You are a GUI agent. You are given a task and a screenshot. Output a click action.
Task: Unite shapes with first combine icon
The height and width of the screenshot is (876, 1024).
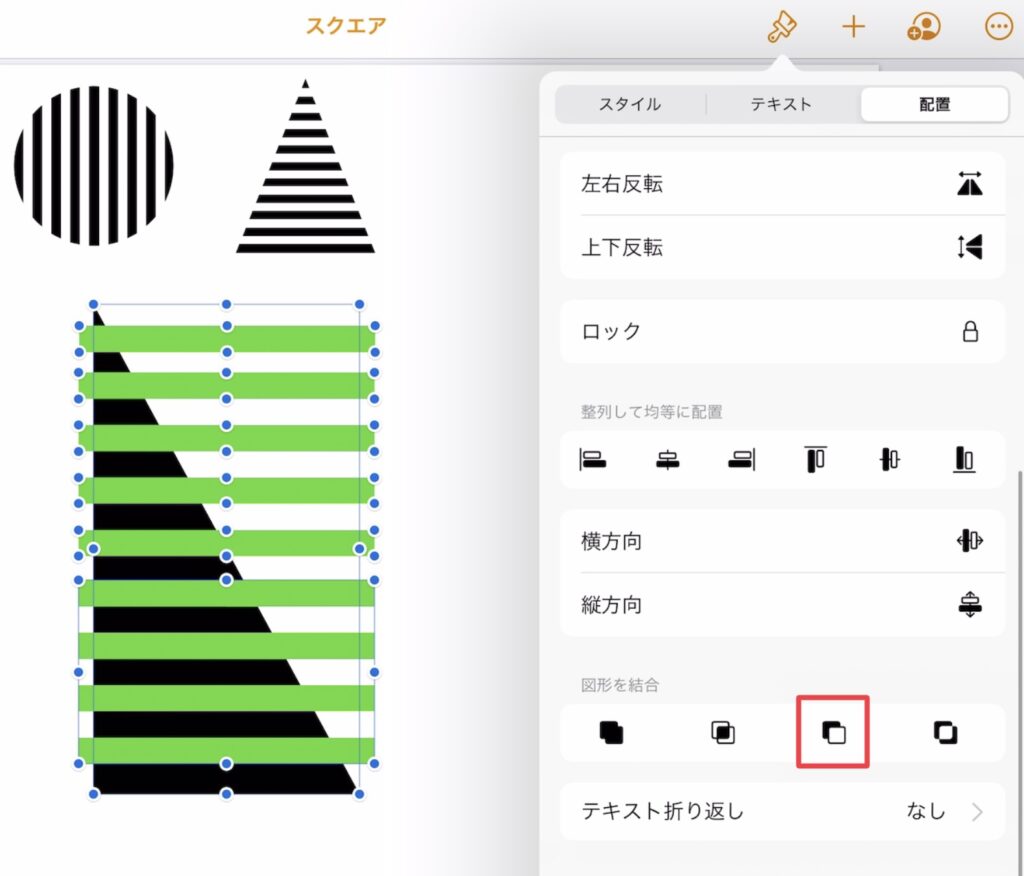[611, 732]
